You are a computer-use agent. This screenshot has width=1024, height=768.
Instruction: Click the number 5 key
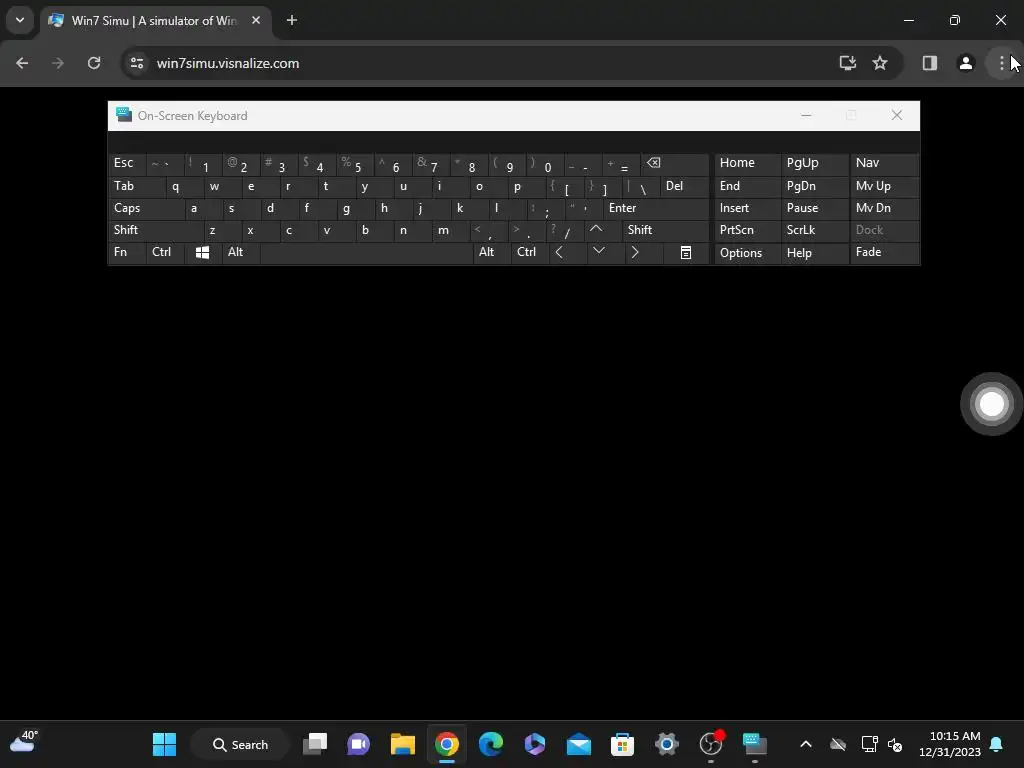point(355,163)
